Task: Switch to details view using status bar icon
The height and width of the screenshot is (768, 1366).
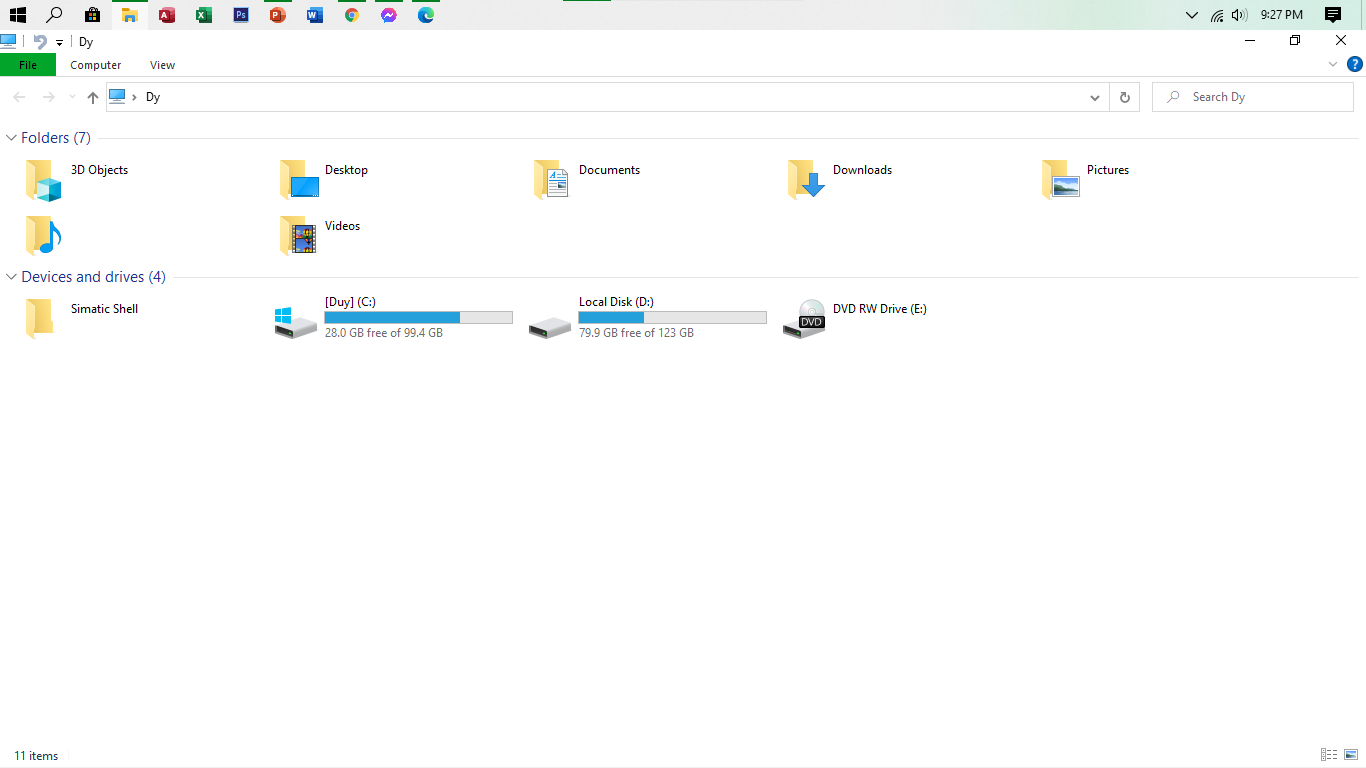Action: [1329, 755]
